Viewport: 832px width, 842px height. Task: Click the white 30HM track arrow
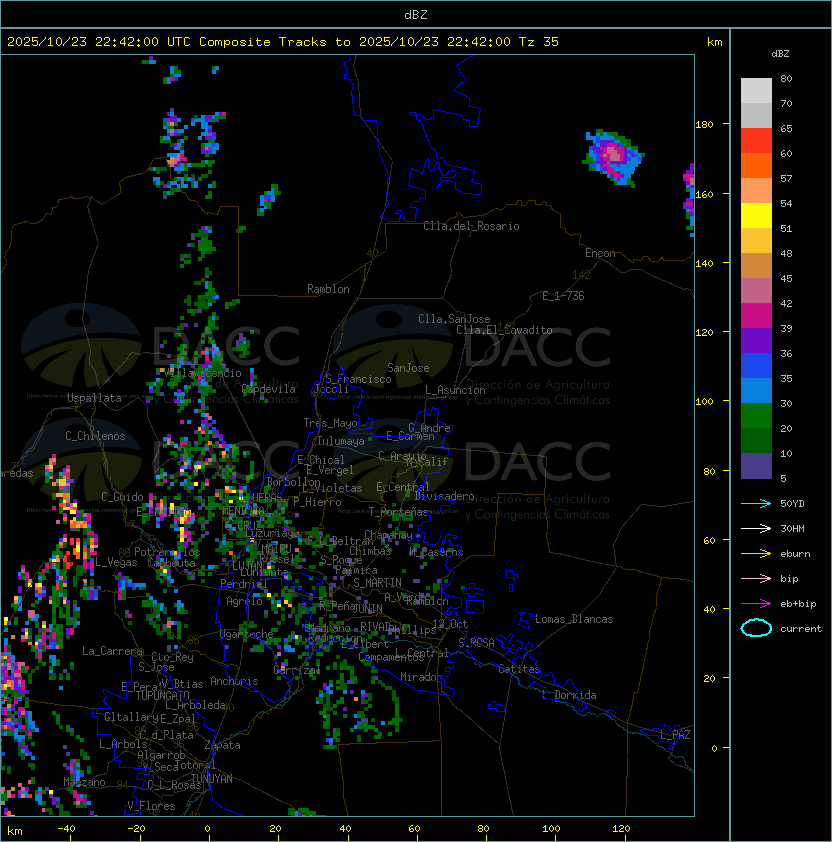pyautogui.click(x=756, y=528)
